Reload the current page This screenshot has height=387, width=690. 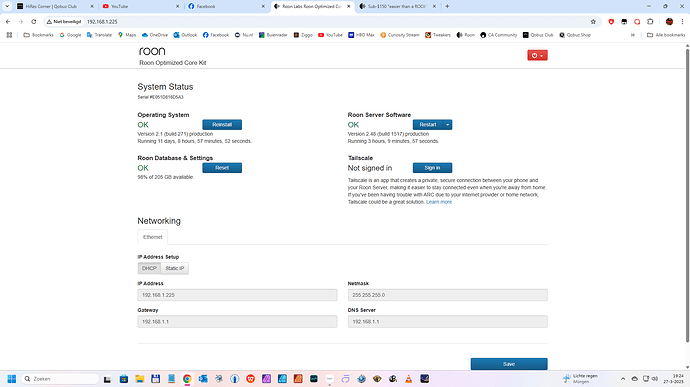(33, 22)
